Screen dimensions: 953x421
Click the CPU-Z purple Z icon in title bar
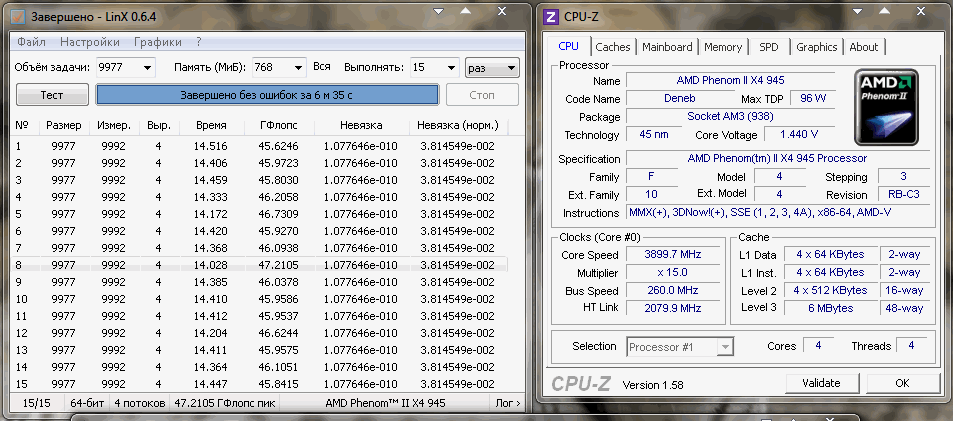[551, 16]
